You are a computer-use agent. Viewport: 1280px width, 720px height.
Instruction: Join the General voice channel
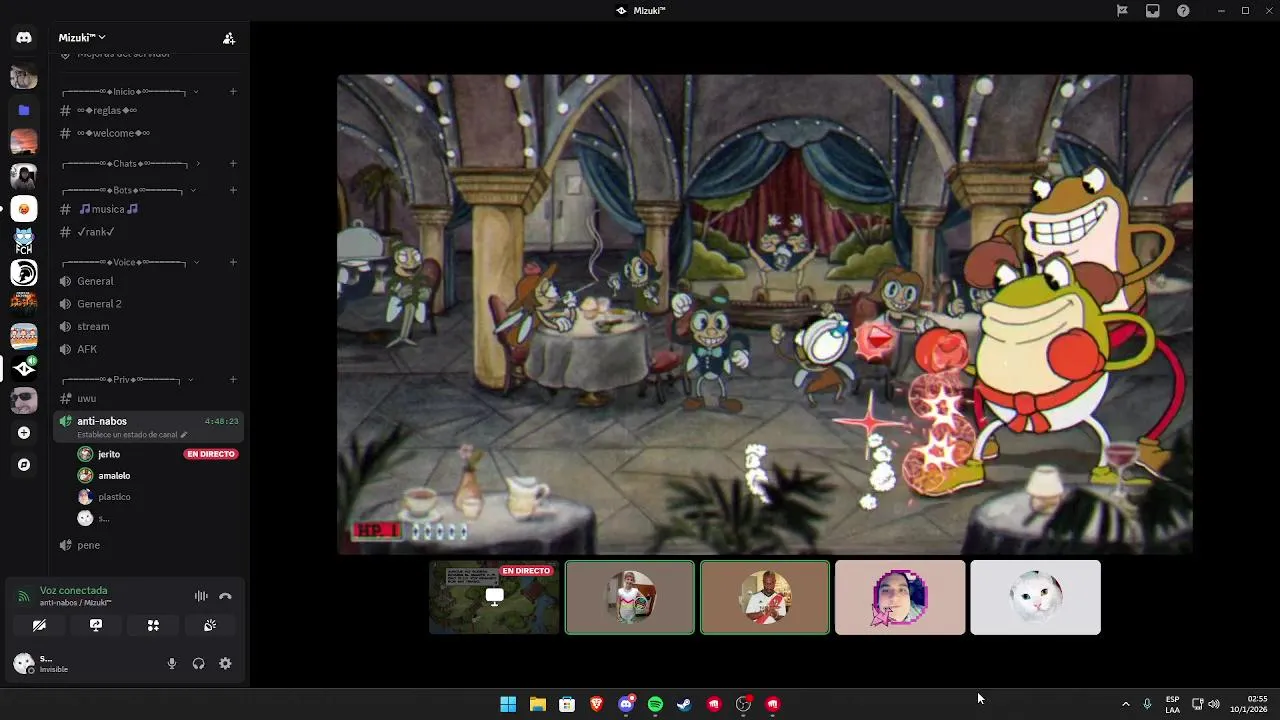149,281
